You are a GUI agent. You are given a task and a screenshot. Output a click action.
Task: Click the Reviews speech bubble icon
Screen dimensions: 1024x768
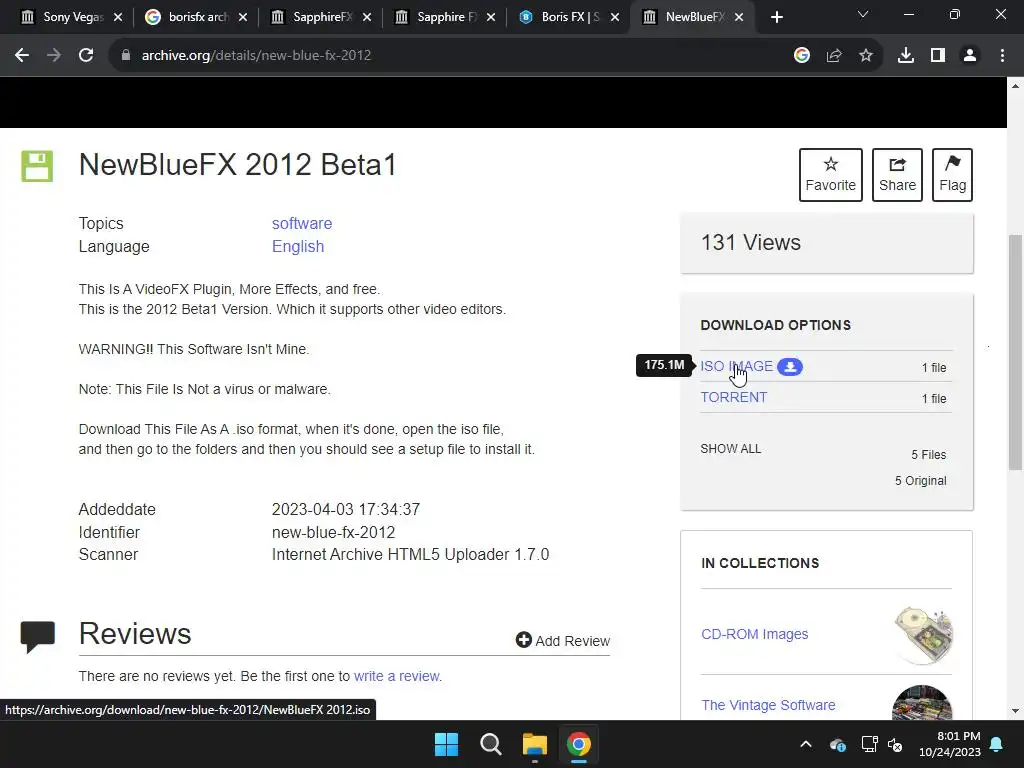pos(38,636)
